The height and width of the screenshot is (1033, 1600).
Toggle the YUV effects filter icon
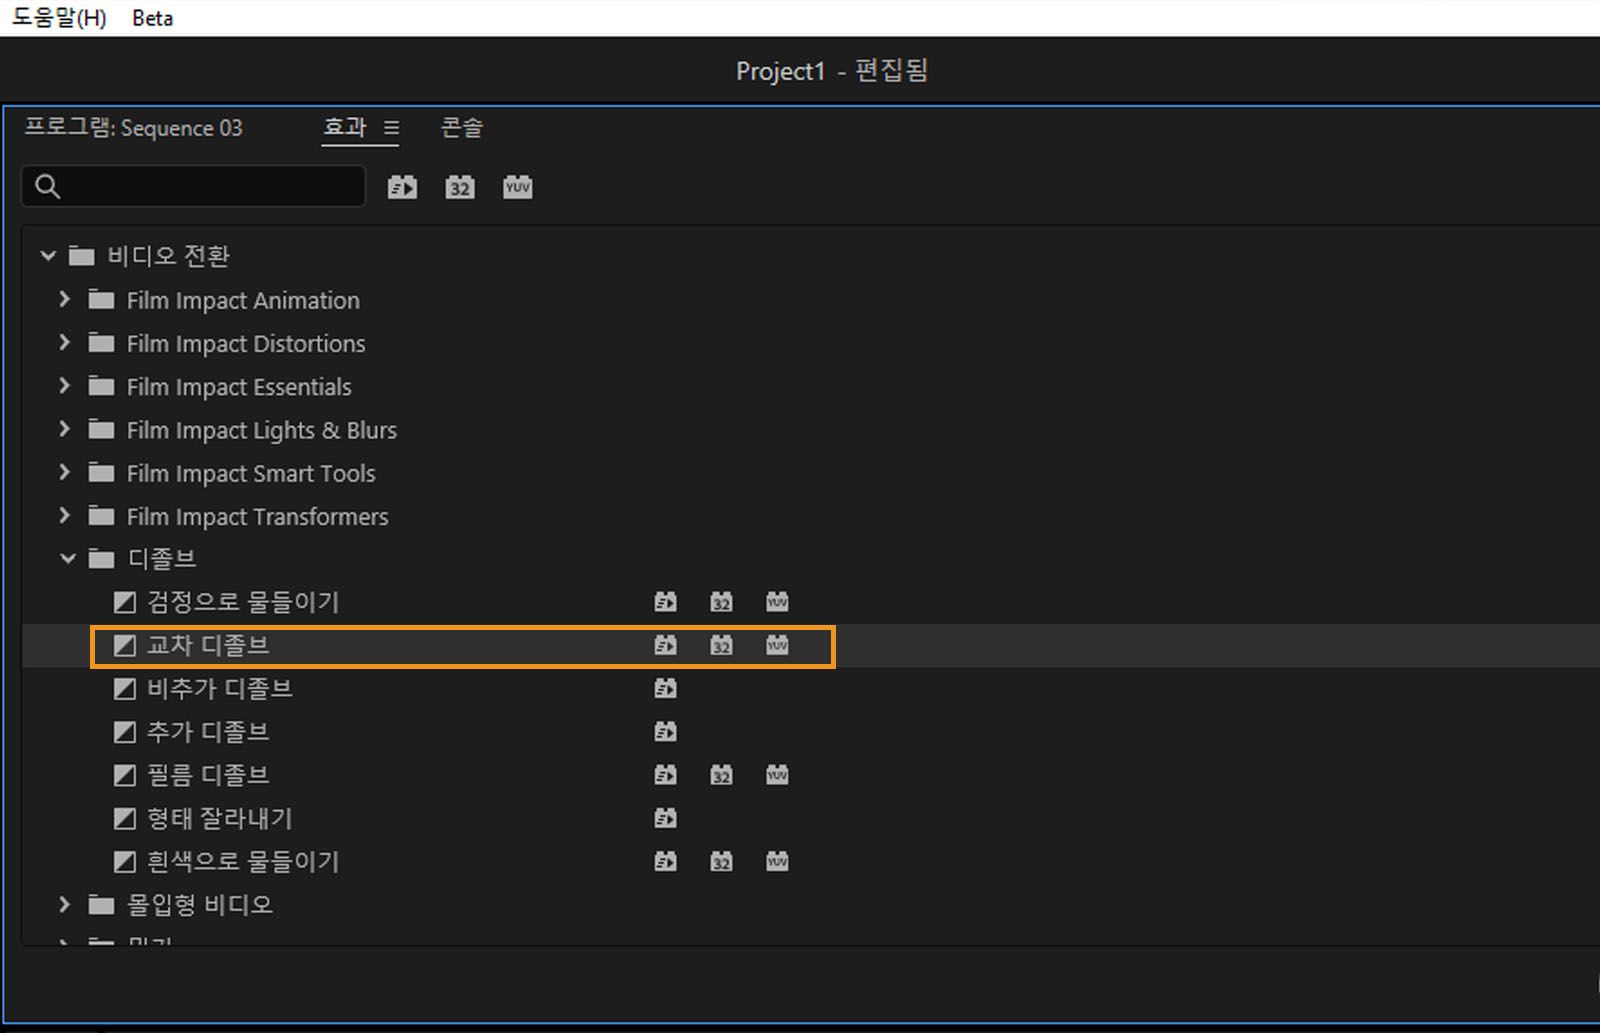click(517, 187)
